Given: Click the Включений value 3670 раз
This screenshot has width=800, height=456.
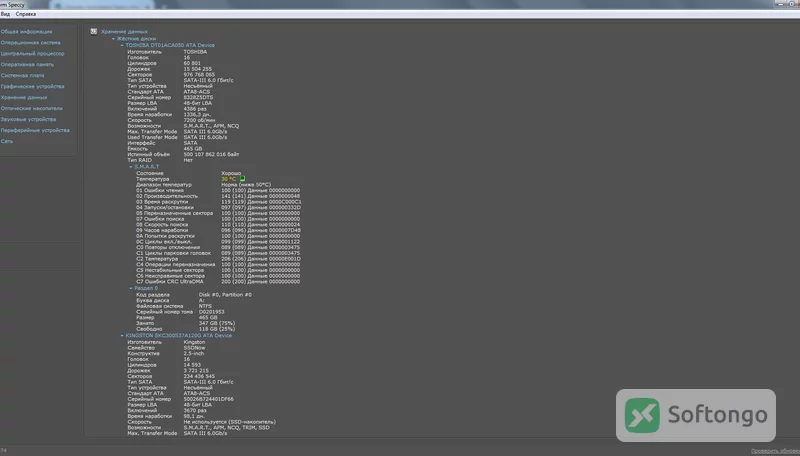Looking at the screenshot, I should point(195,411).
